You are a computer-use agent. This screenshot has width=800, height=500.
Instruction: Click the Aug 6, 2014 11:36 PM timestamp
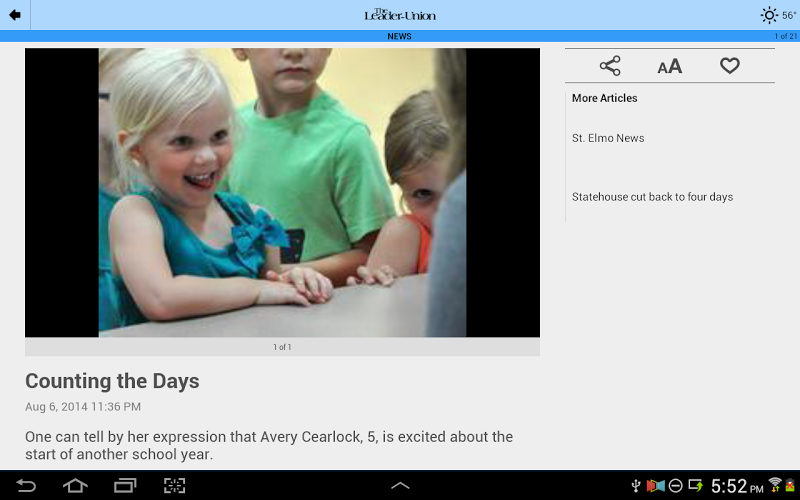click(83, 407)
